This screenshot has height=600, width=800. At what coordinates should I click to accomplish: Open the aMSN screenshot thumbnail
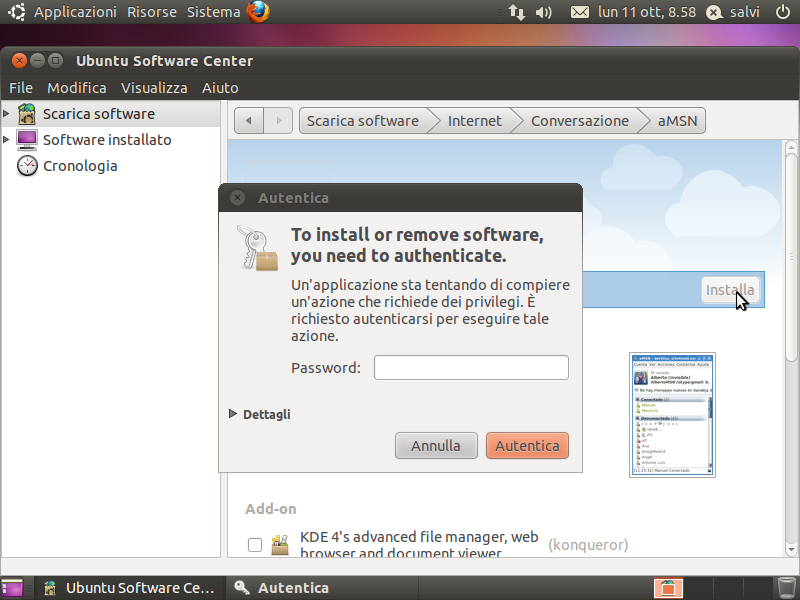(672, 415)
